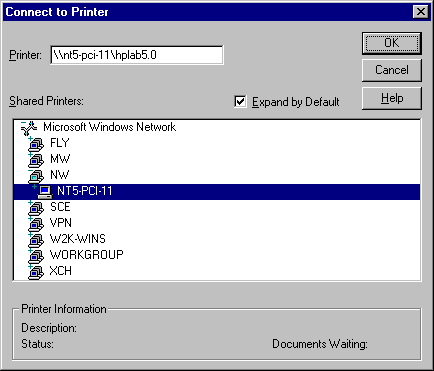Open Help for this dialog
Screen dimensions: 434x371
tap(392, 98)
